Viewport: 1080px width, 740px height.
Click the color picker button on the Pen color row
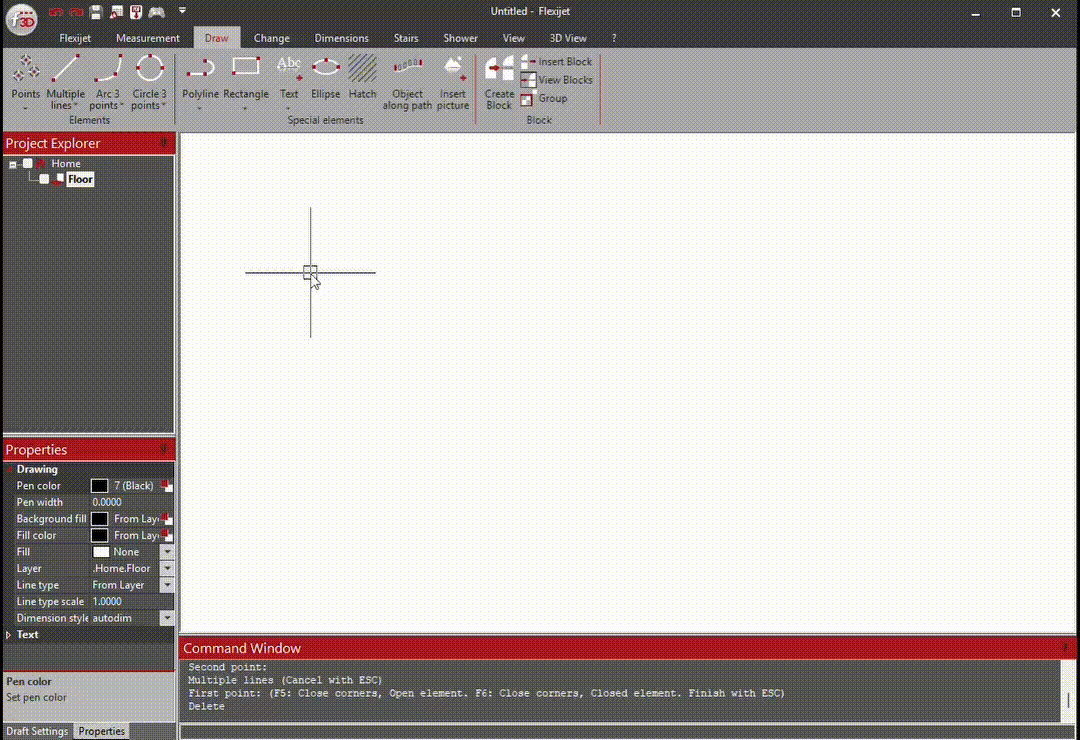tap(166, 486)
